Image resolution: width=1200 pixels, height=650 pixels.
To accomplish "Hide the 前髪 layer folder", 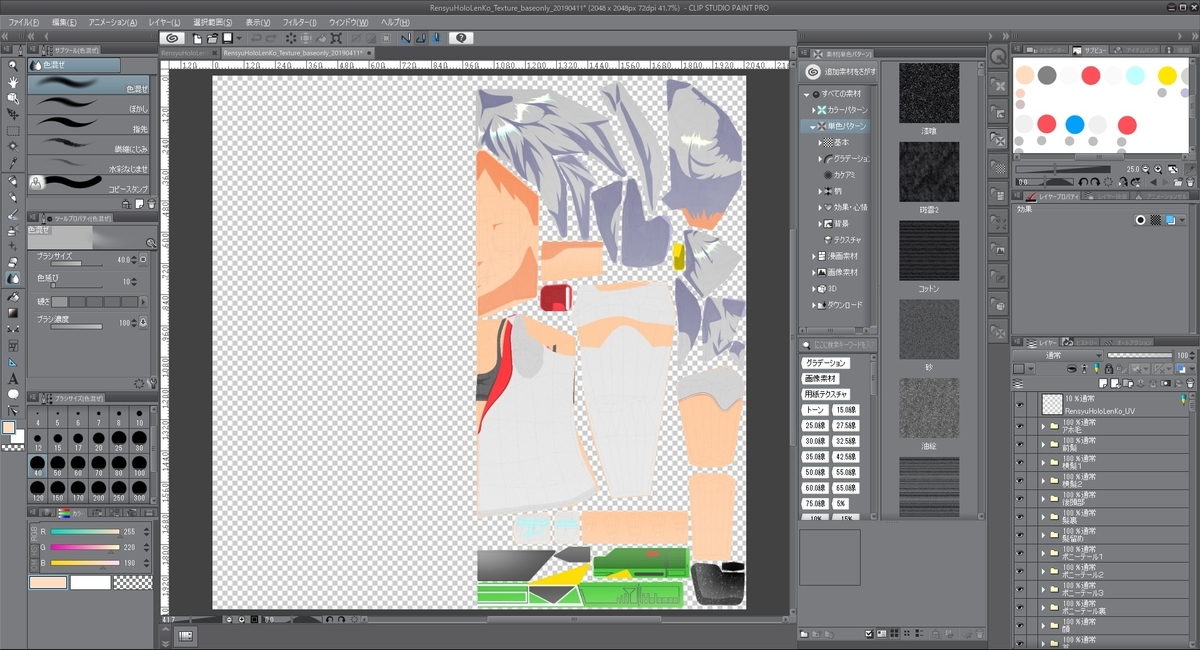I will coord(1020,444).
